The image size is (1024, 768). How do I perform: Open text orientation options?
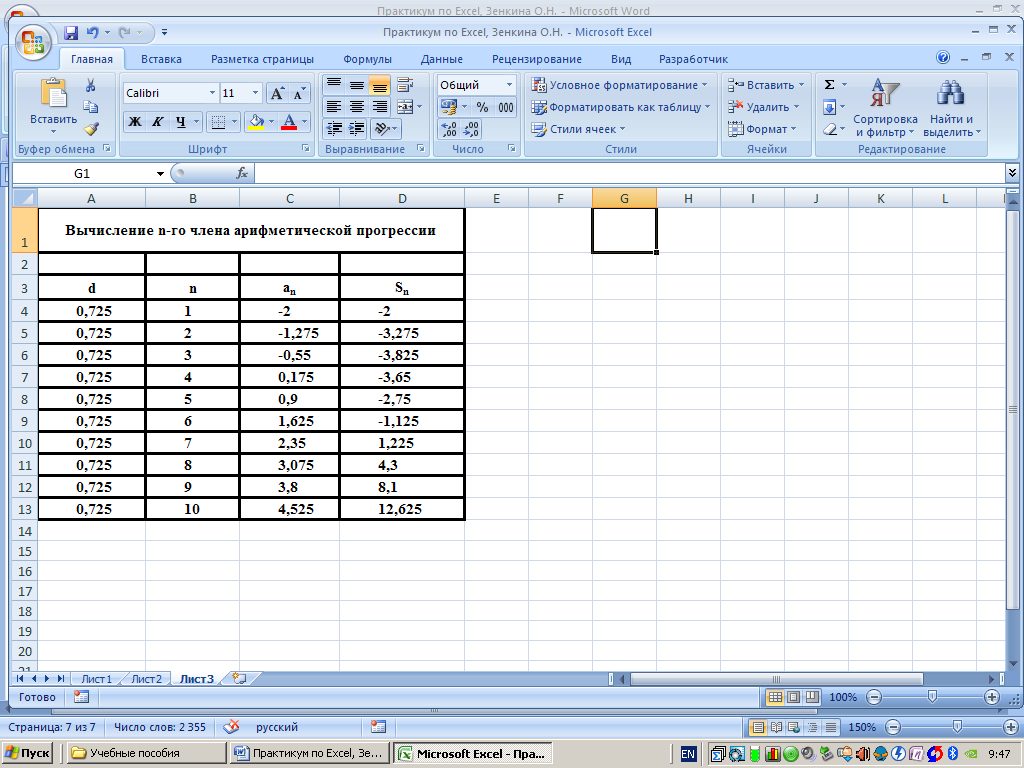(385, 129)
